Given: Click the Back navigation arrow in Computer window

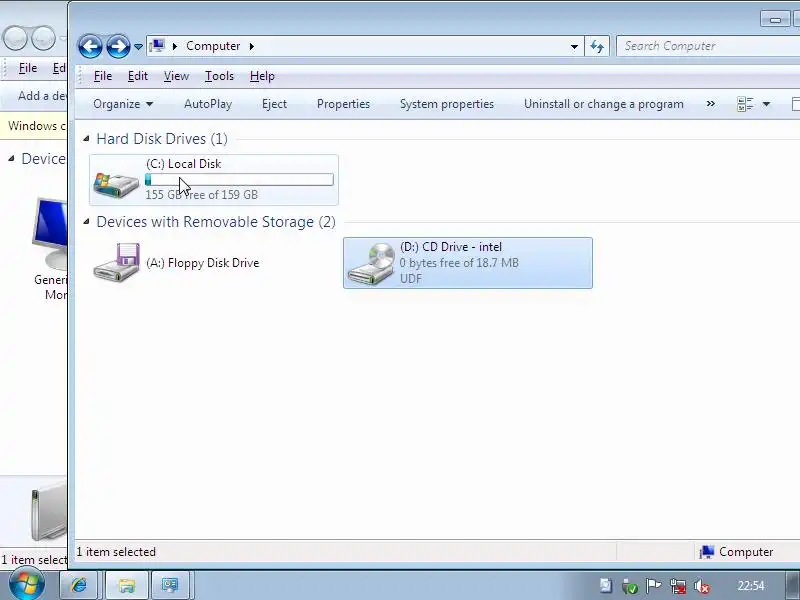Looking at the screenshot, I should (90, 46).
